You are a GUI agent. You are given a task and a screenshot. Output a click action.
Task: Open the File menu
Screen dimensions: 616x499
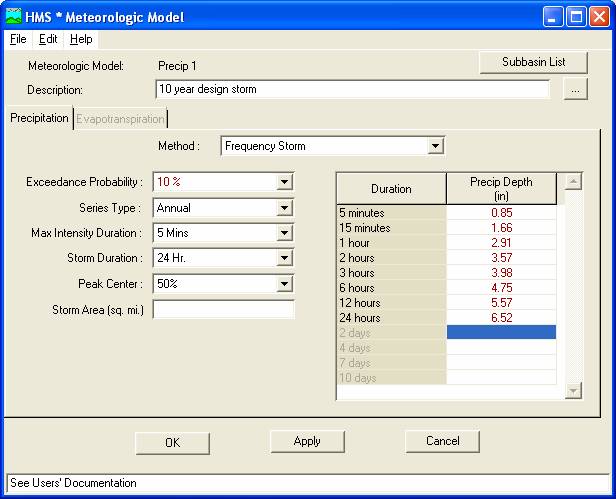[x=18, y=39]
